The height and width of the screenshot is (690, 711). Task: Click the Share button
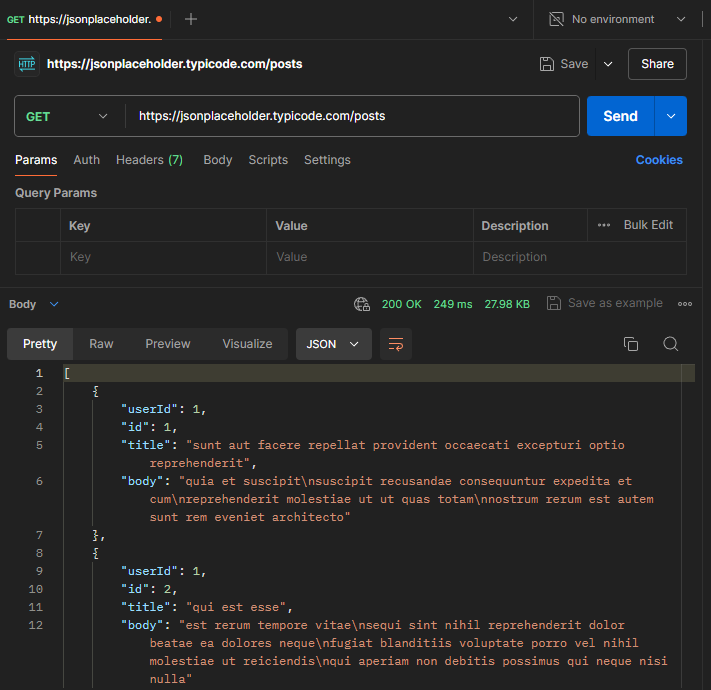pyautogui.click(x=657, y=64)
